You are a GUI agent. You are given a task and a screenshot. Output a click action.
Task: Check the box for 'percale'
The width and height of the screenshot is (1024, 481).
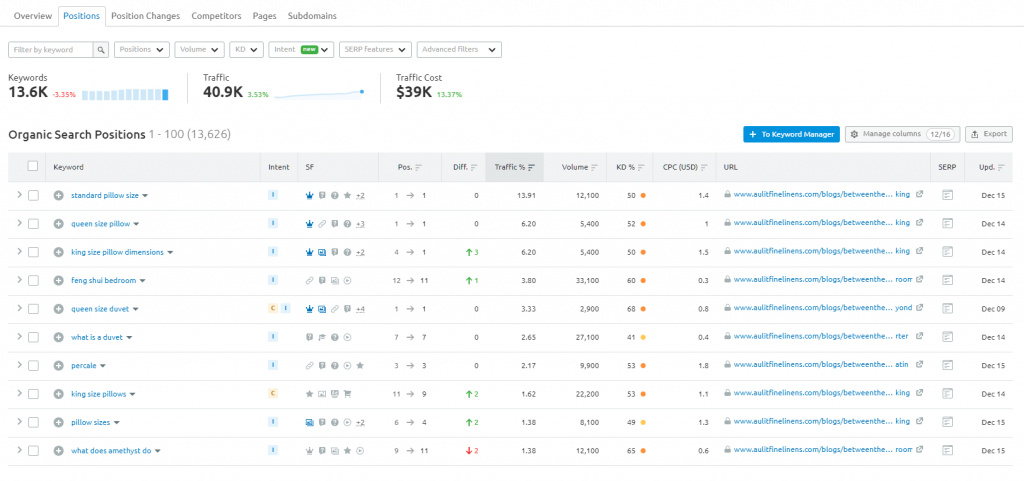click(x=33, y=365)
